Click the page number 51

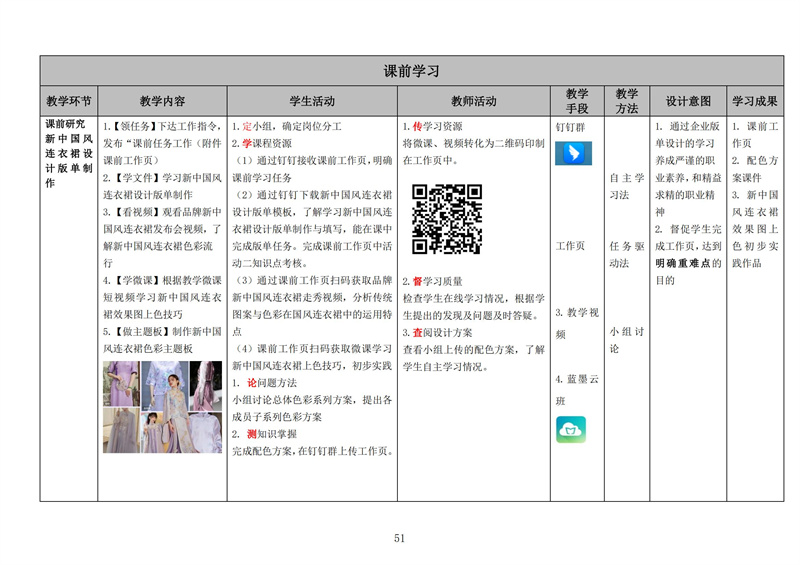(x=399, y=538)
